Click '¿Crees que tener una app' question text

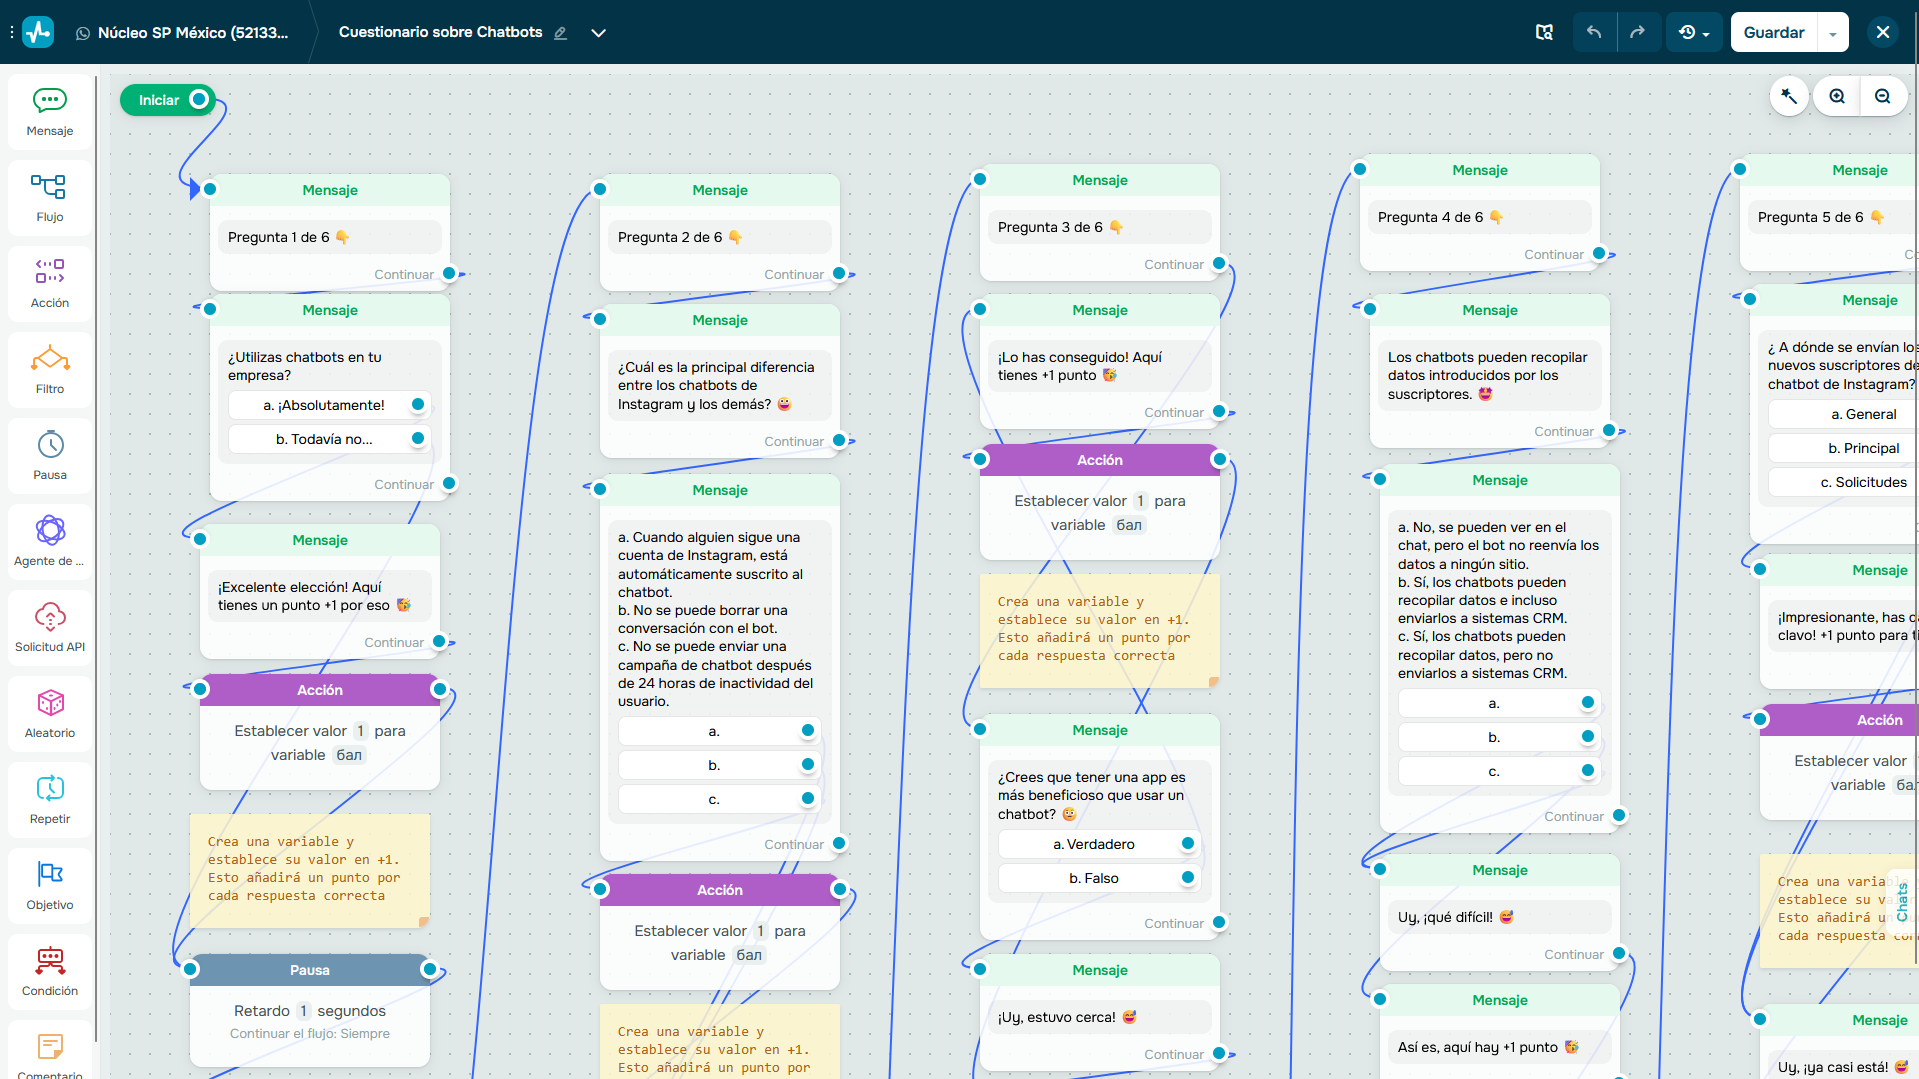point(1091,795)
